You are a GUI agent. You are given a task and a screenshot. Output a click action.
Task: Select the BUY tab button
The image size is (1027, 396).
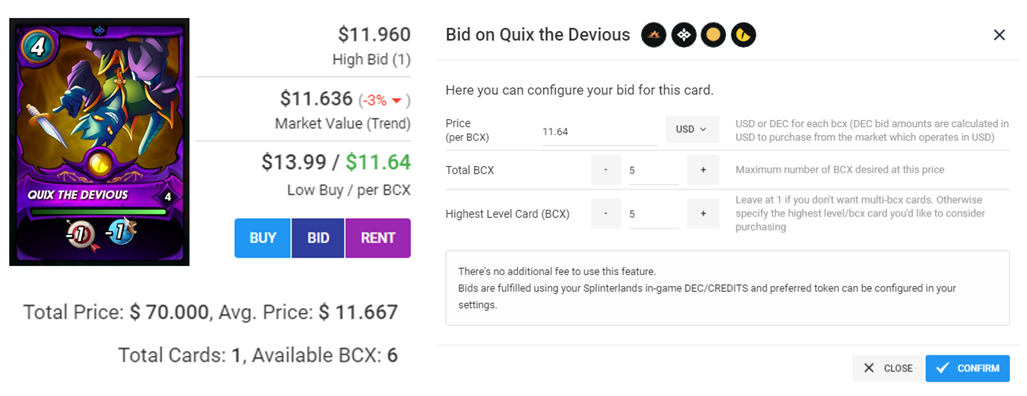pyautogui.click(x=263, y=238)
